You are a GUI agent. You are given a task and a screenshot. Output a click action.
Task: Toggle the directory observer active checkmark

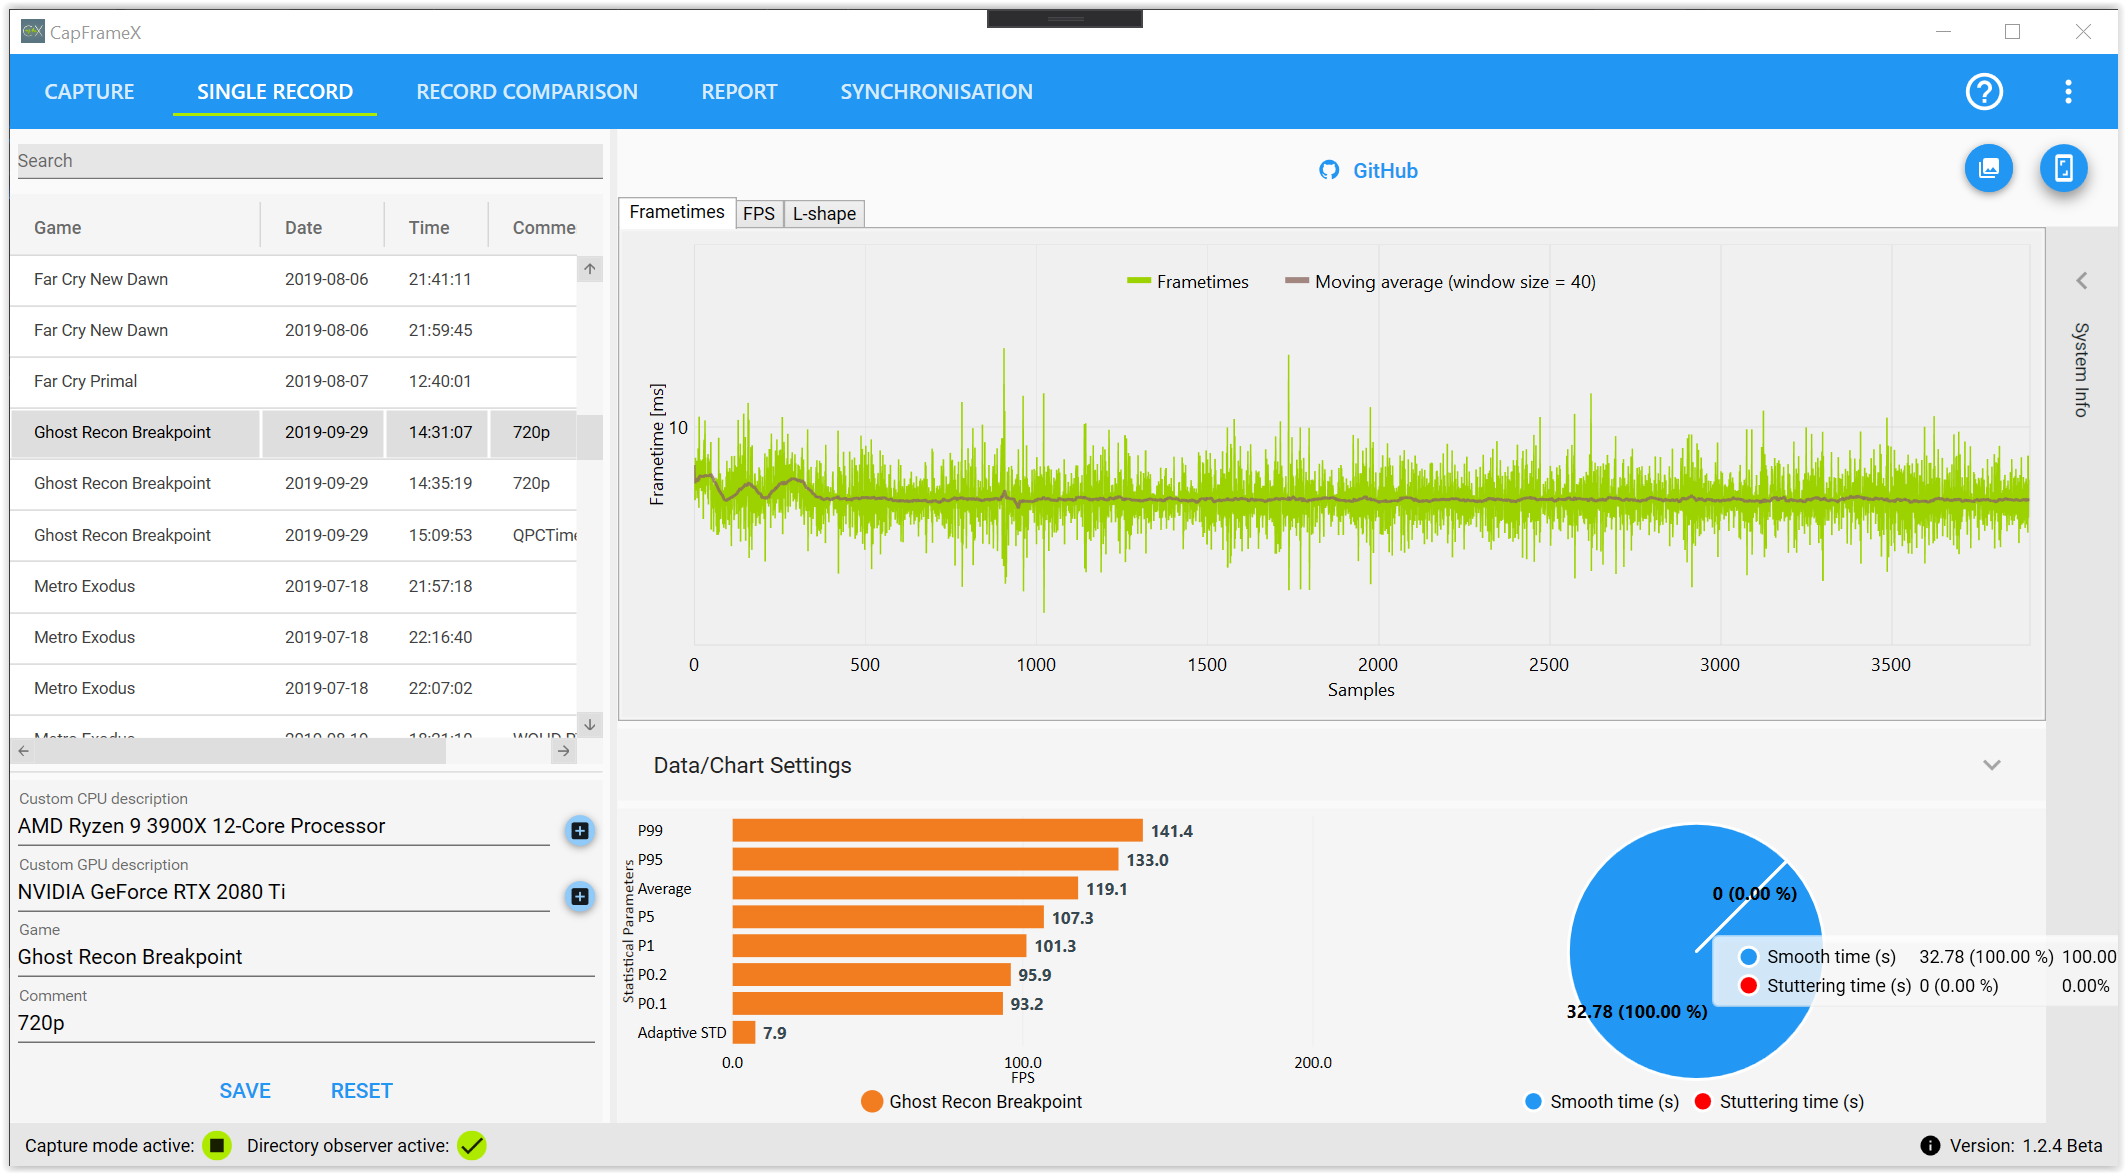472,1146
